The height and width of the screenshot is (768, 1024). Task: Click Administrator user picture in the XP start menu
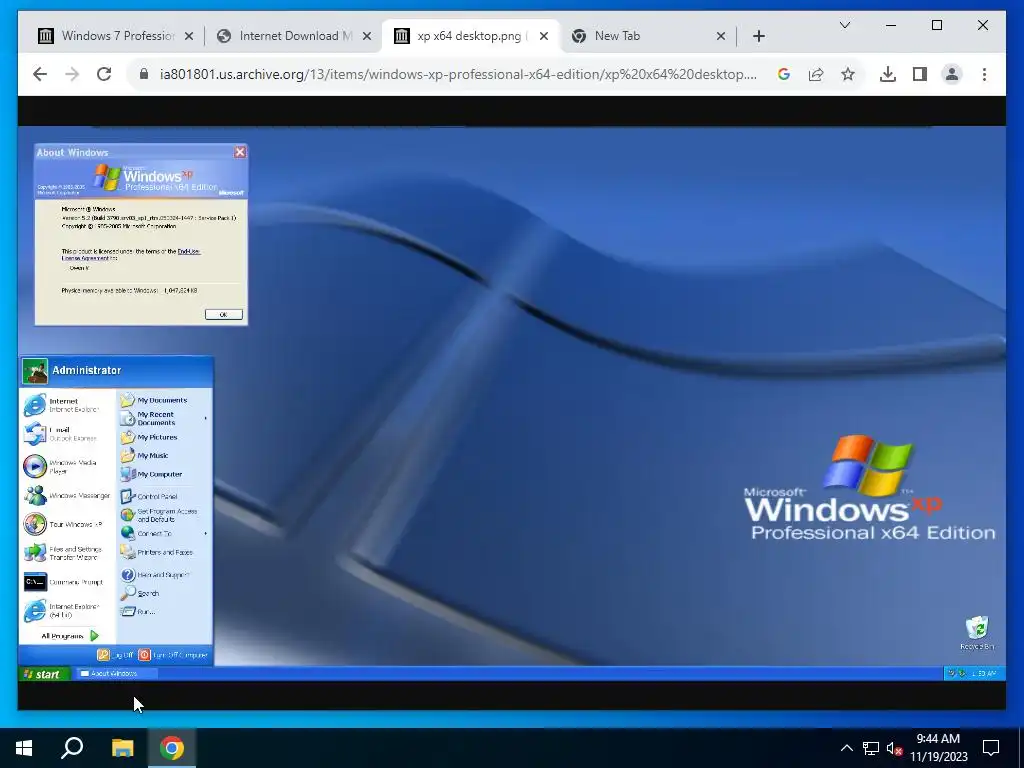click(35, 370)
